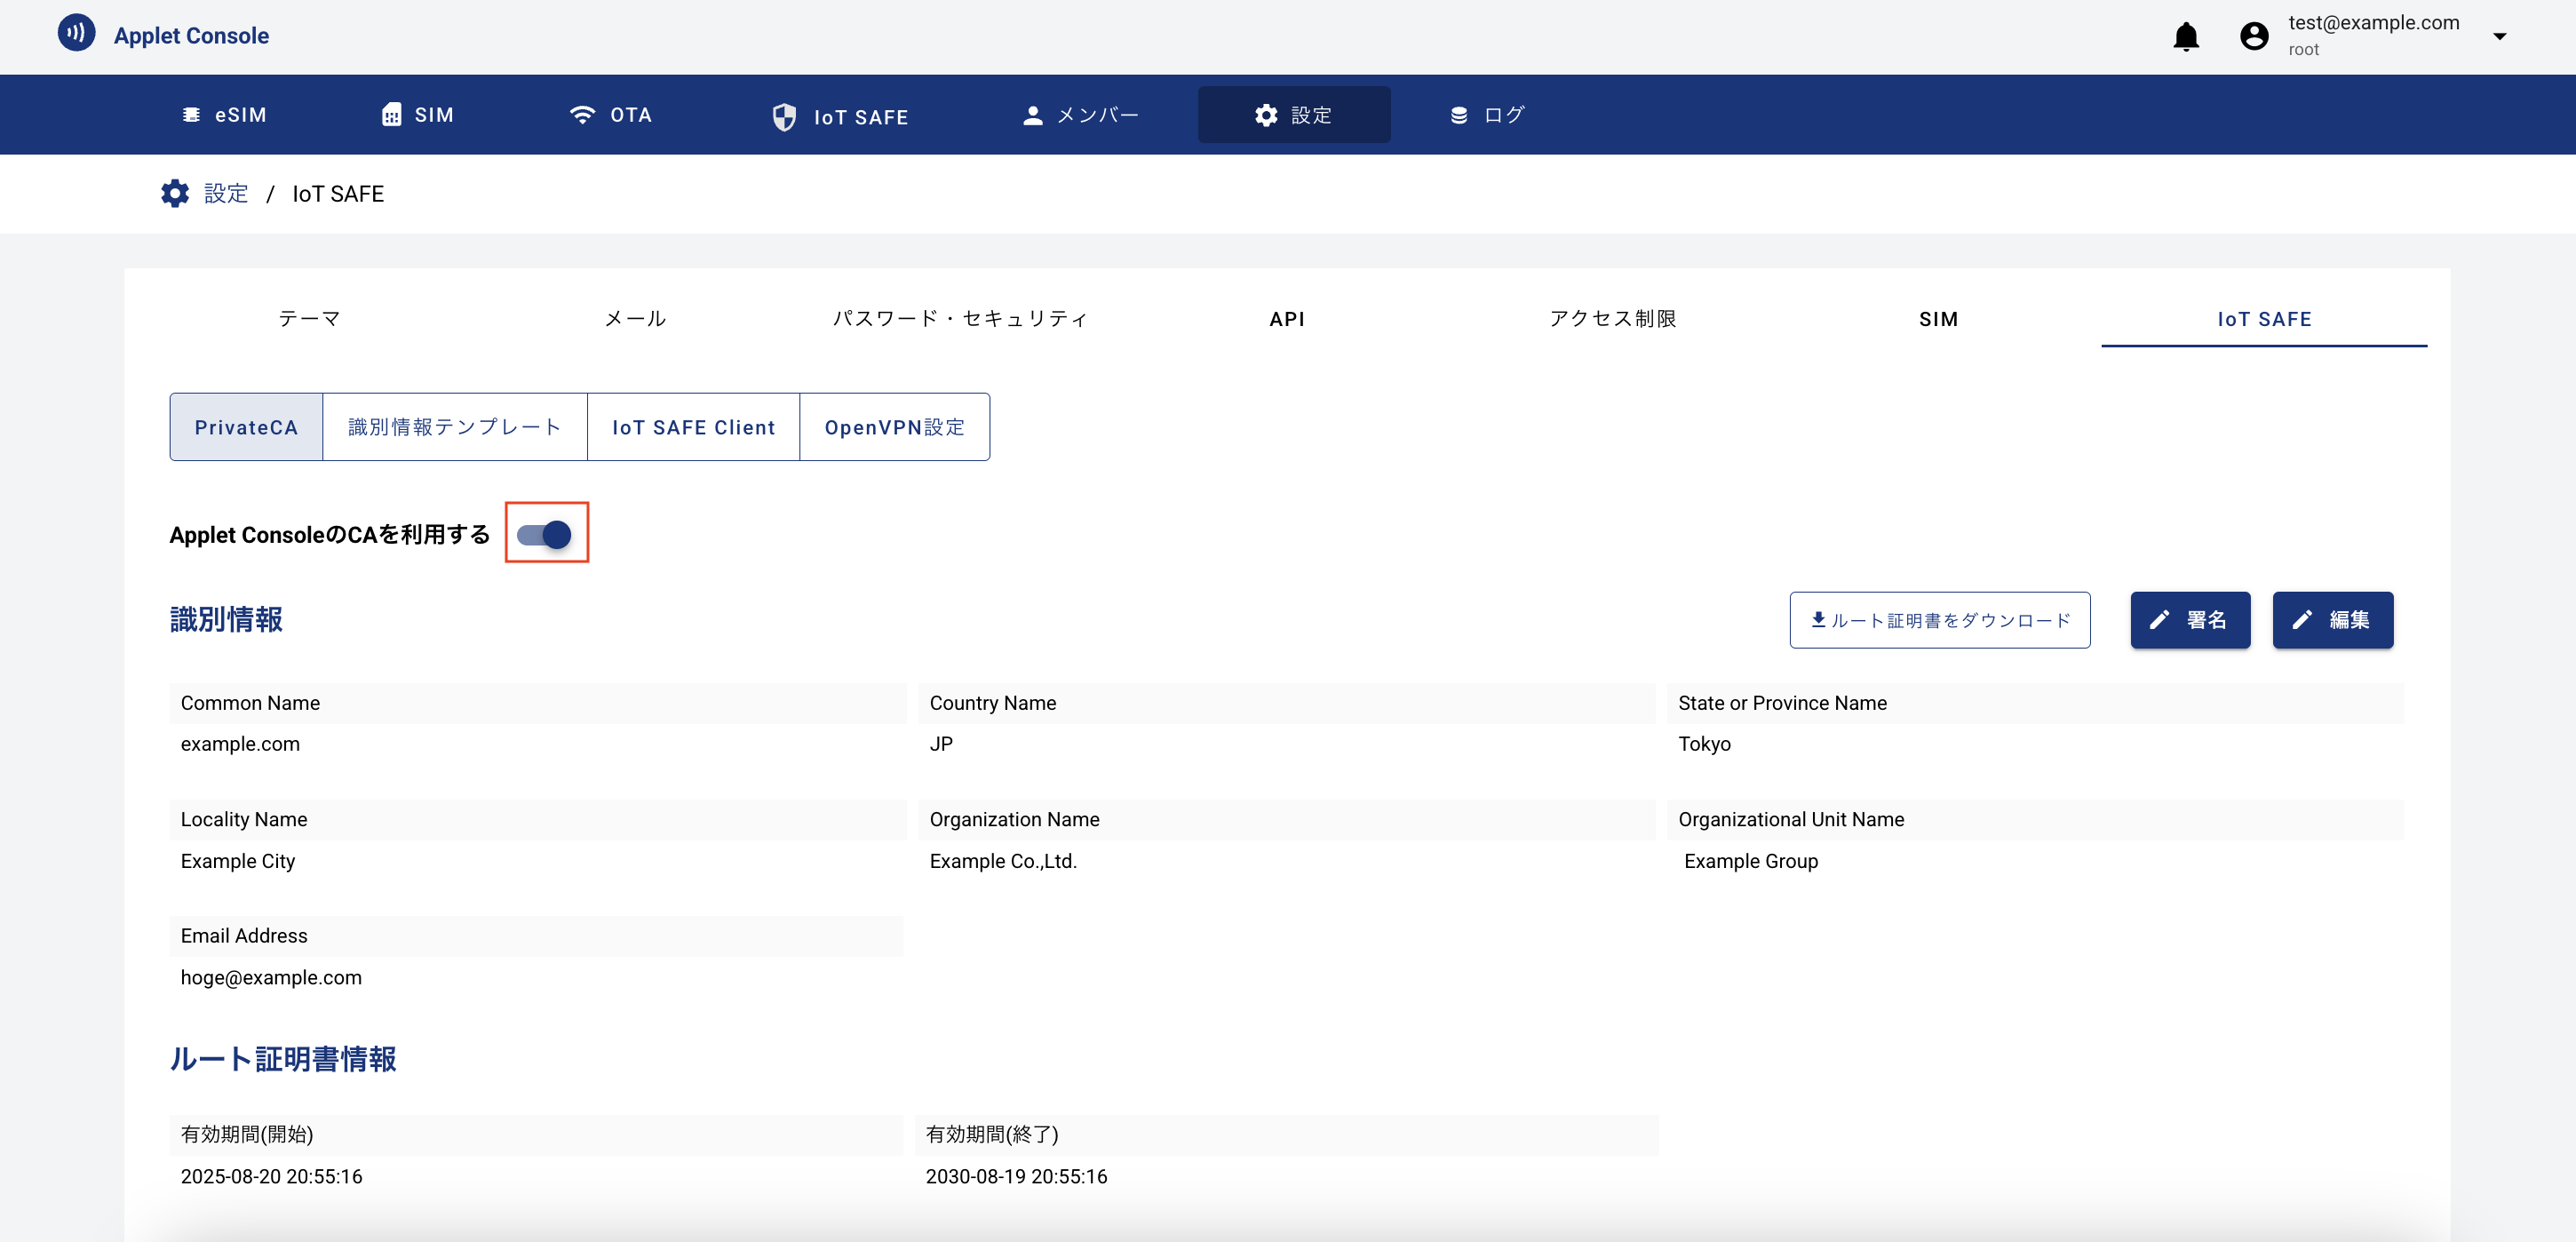Click ルート証明書をダウンロード button
Viewport: 2576px width, 1242px height.
coord(1939,620)
